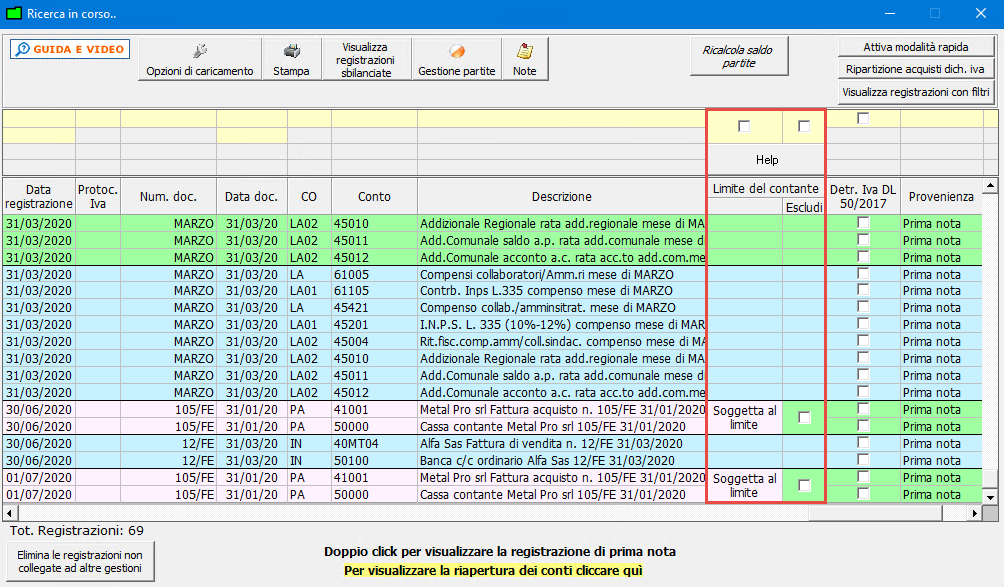Click 'Soggetta al limite' on the 01/07/2020 entry
The image size is (1004, 587).
[744, 486]
